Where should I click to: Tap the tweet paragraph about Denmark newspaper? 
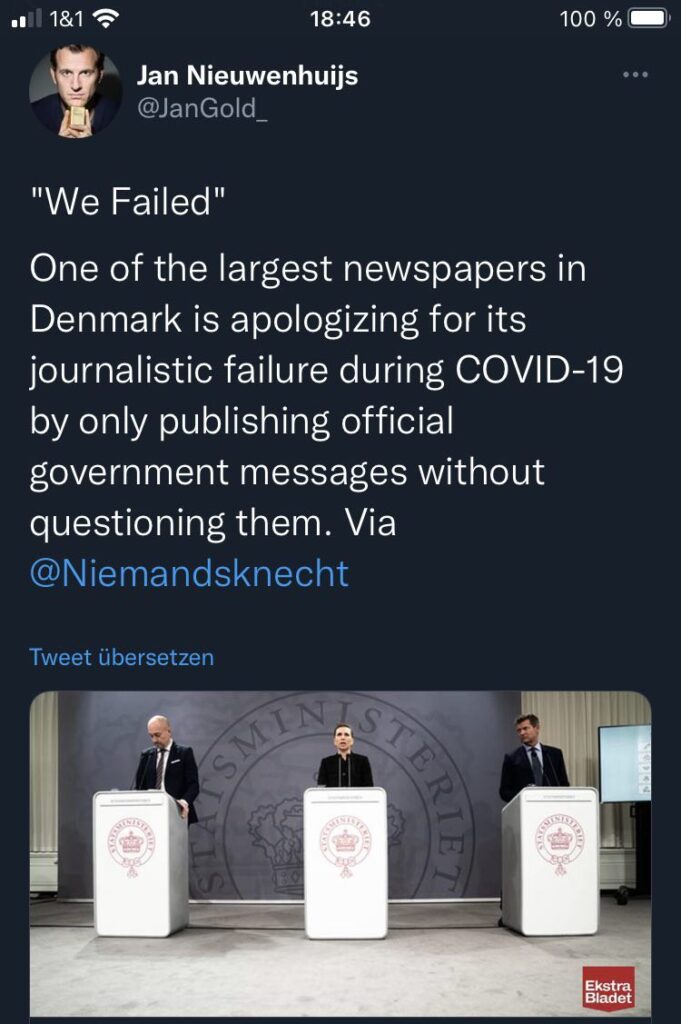coord(325,396)
